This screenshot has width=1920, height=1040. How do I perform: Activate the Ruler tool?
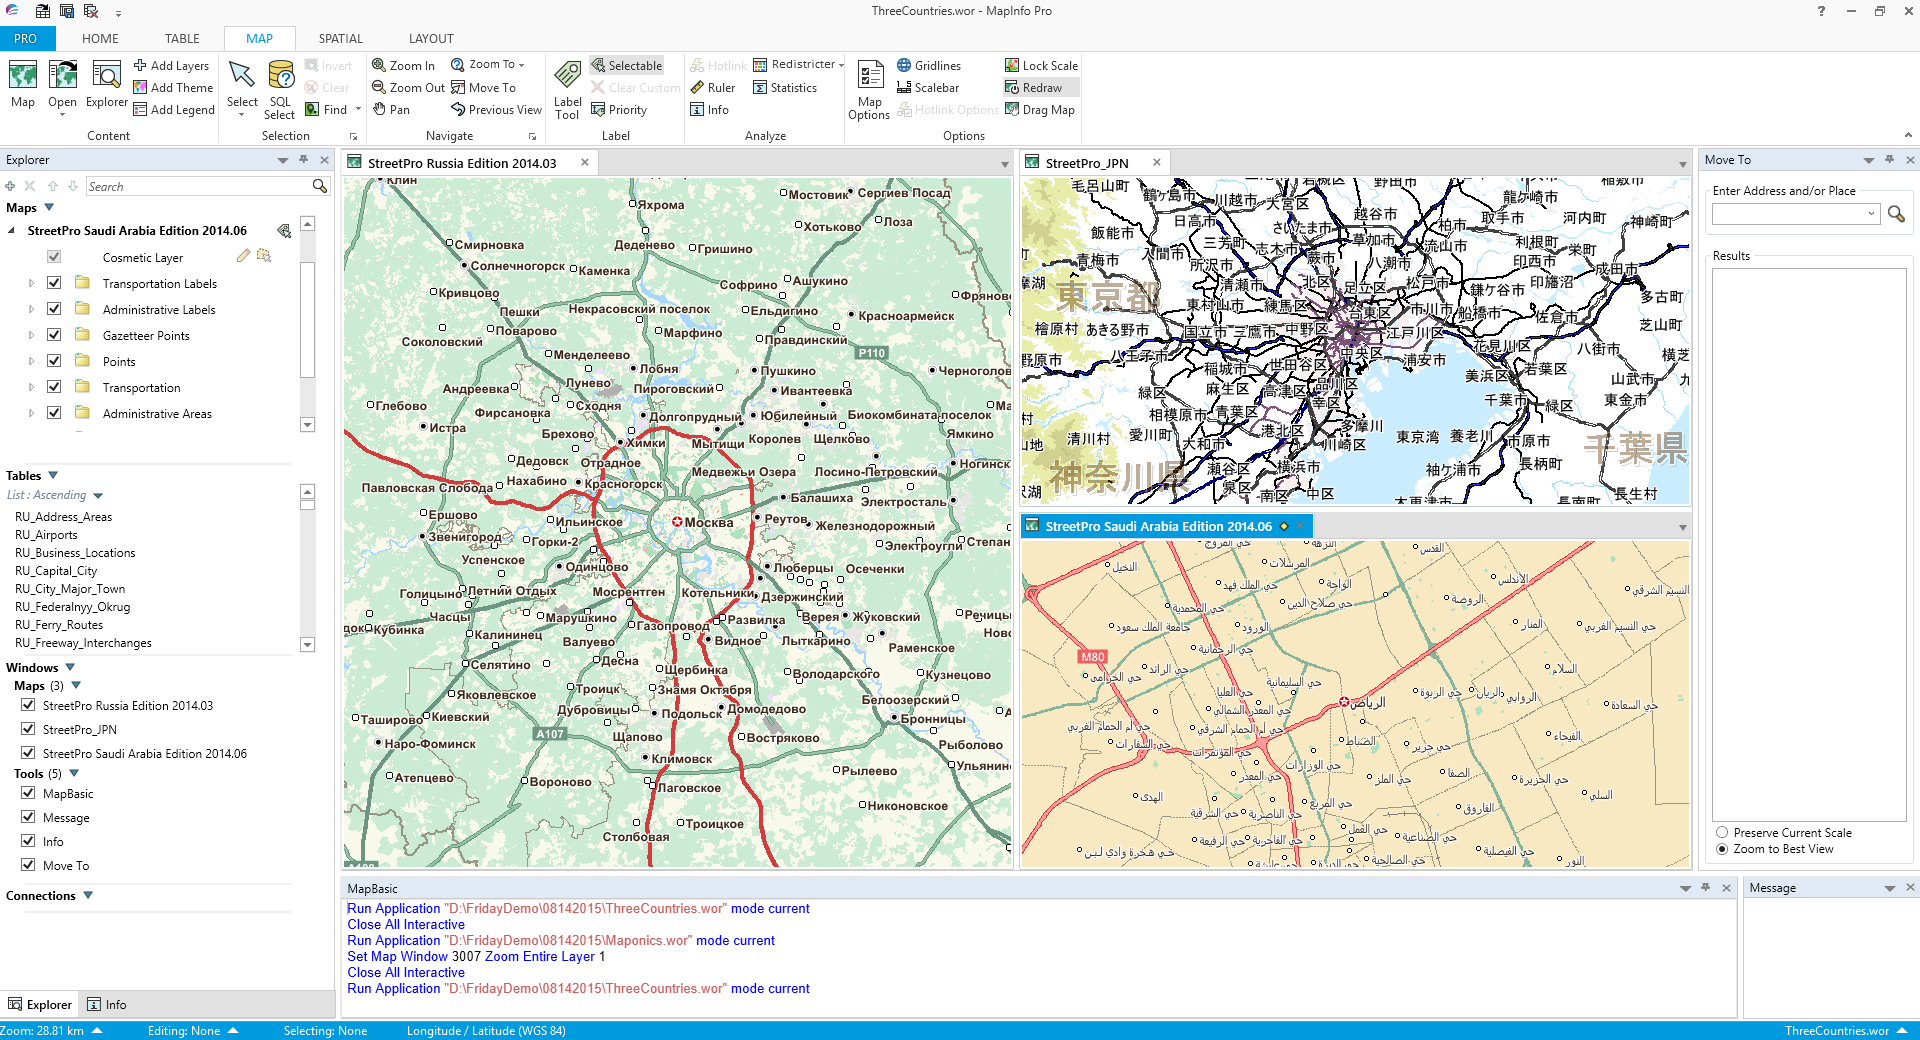tap(713, 87)
